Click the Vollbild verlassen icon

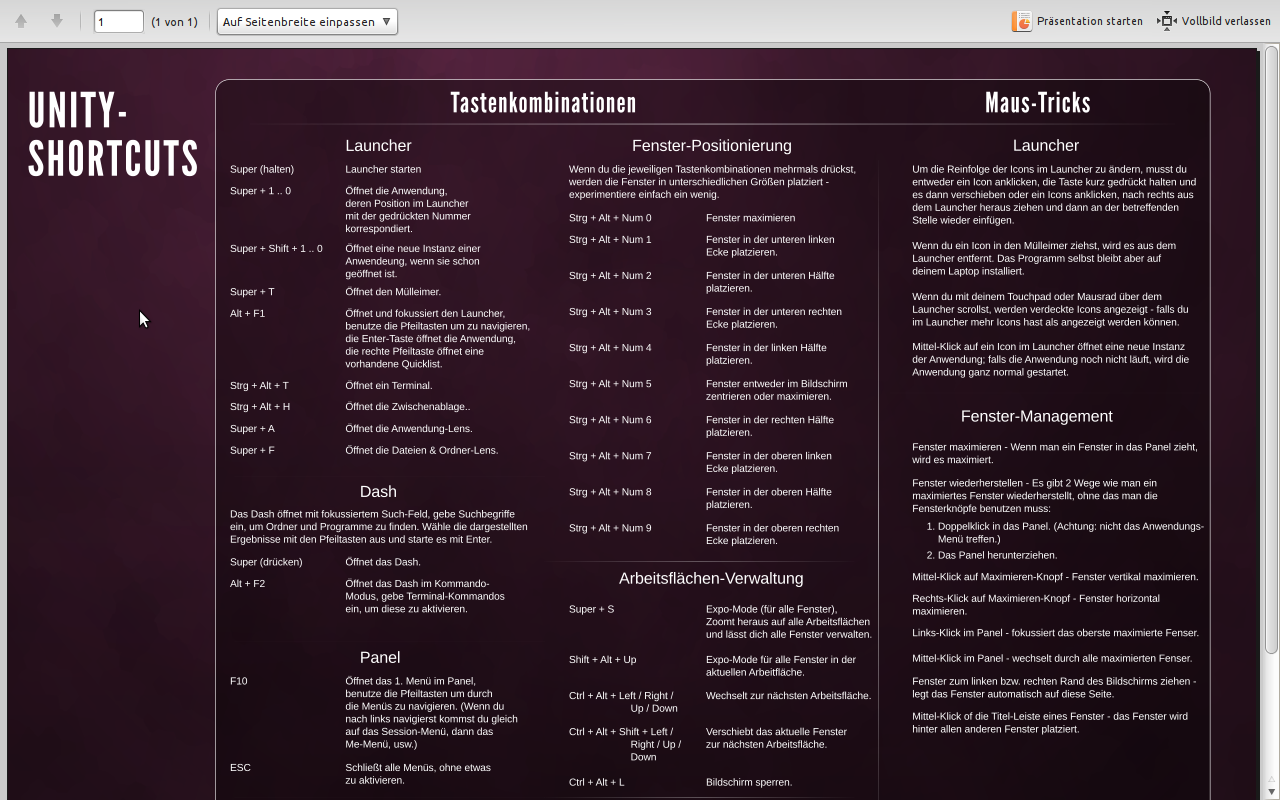click(1167, 21)
